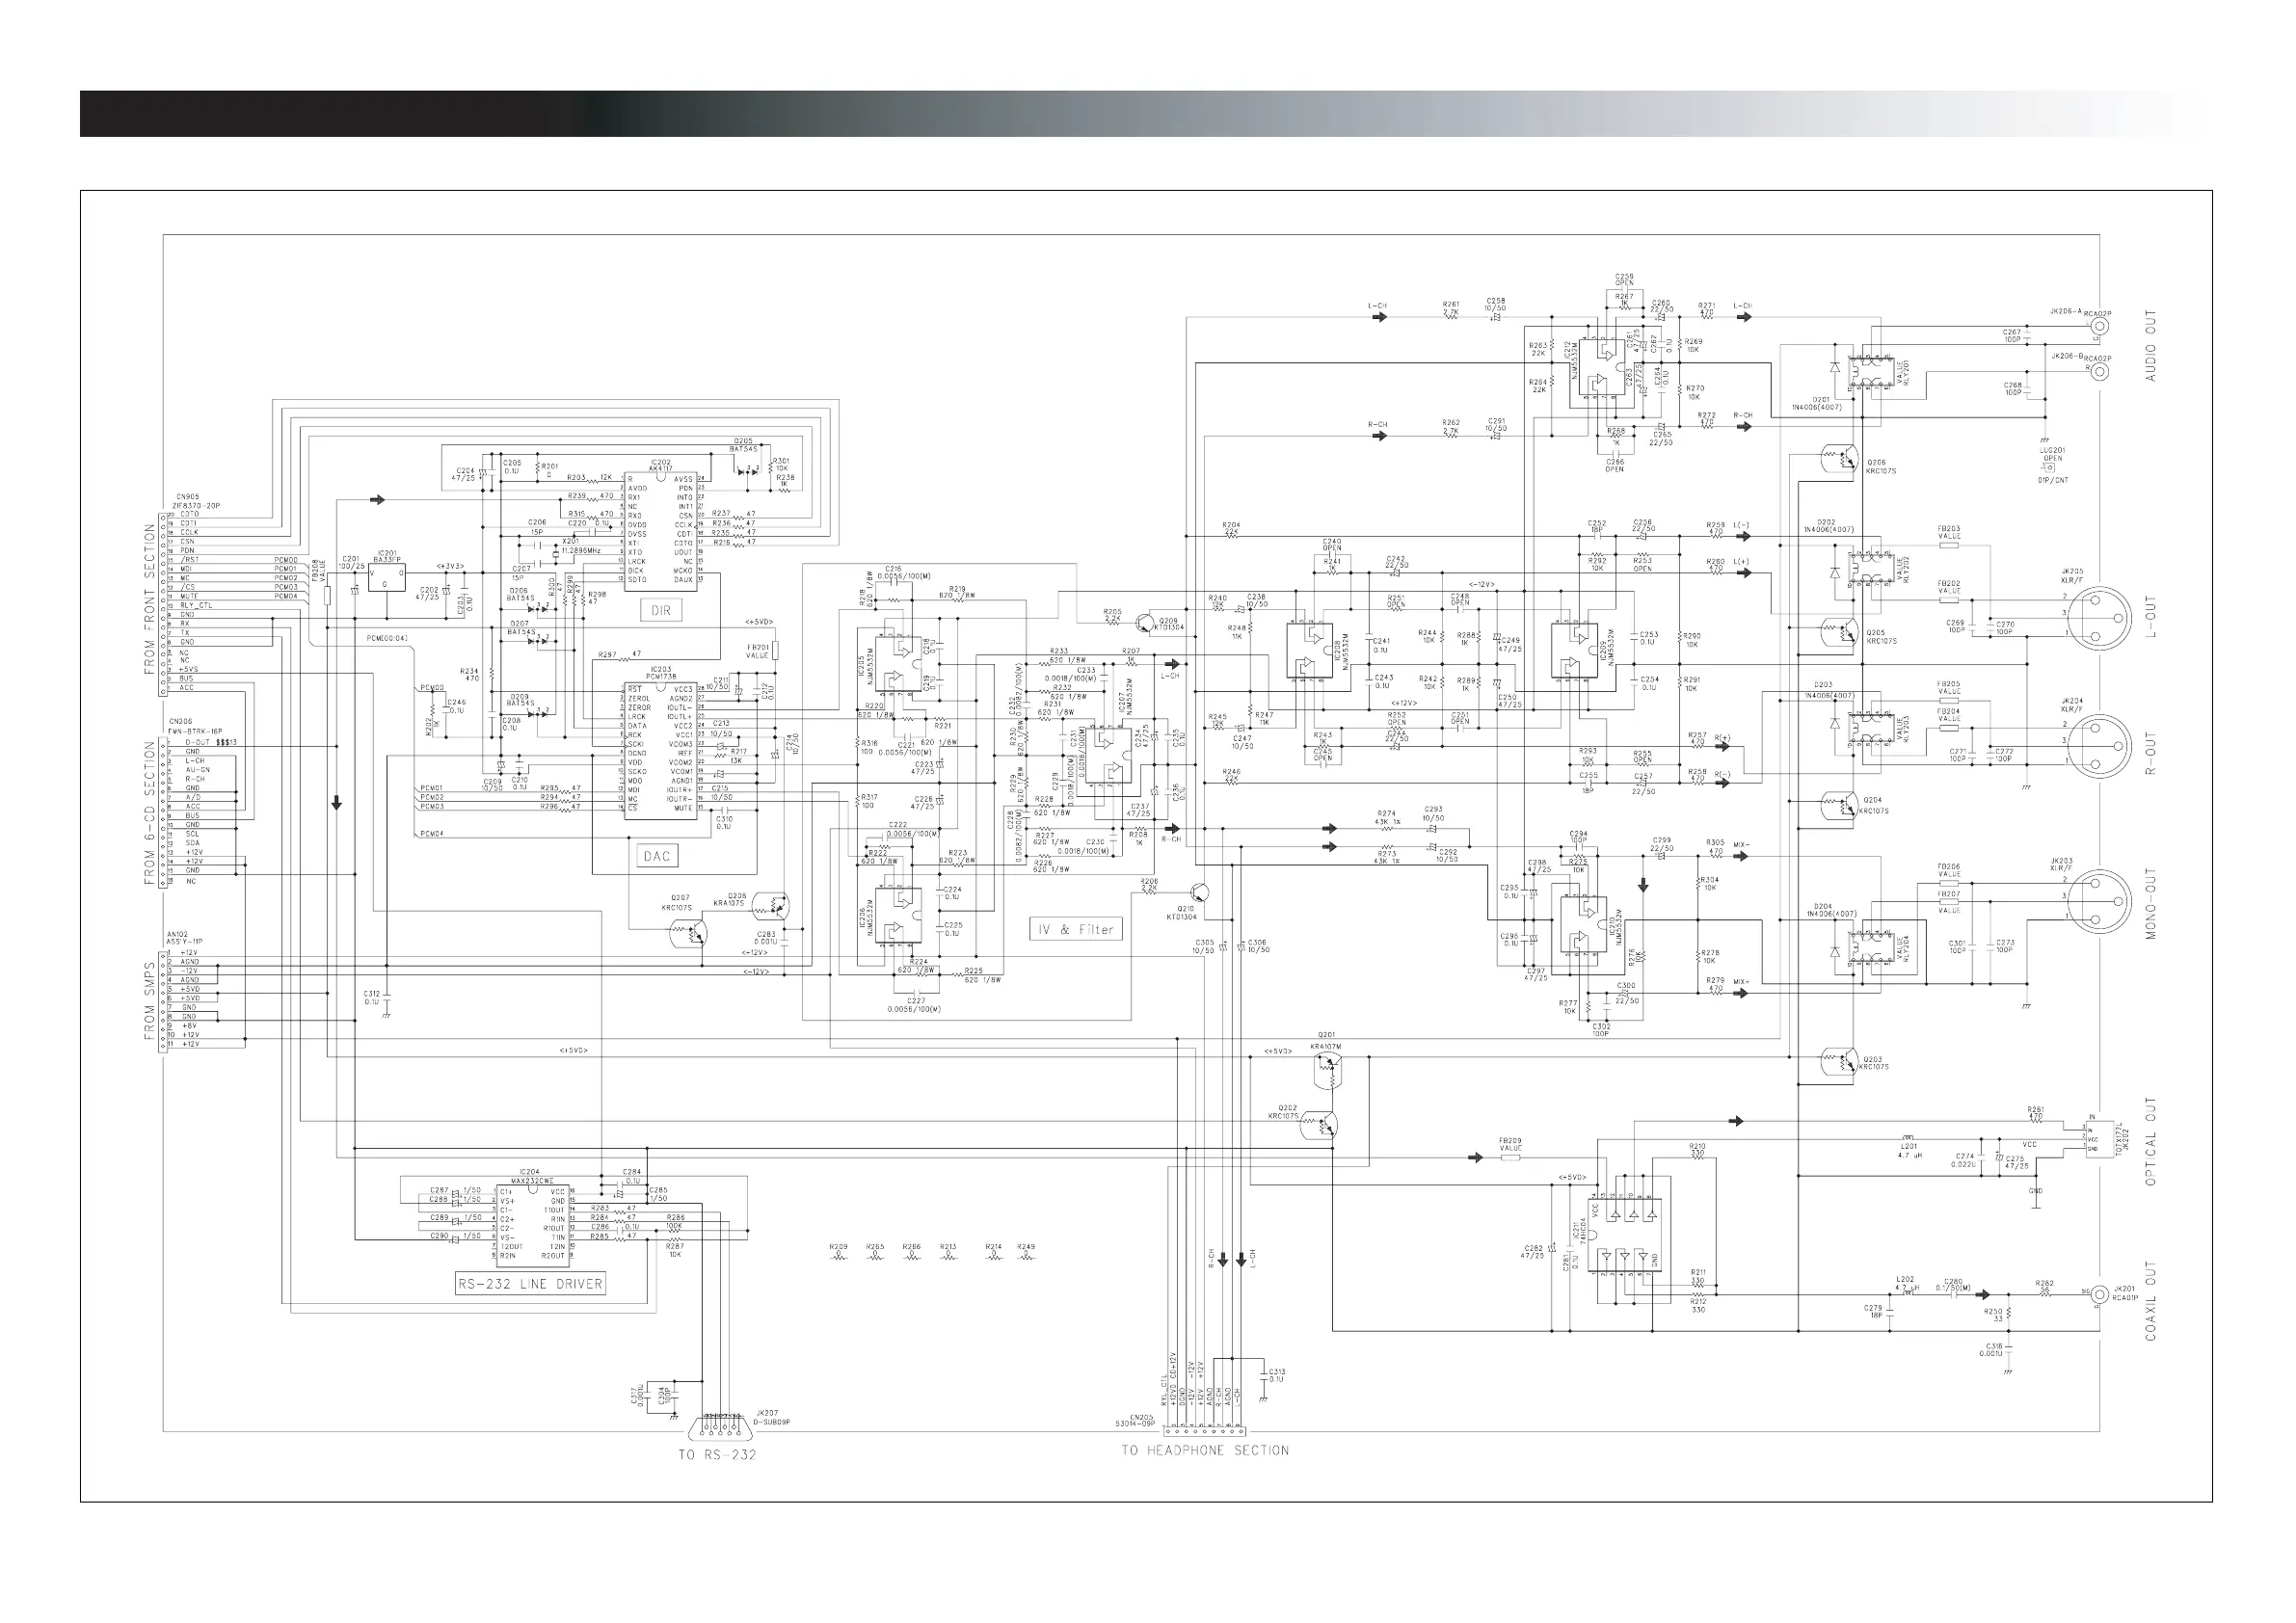Image resolution: width=2296 pixels, height=1623 pixels.
Task: Click the boxed DAC section label
Action: [x=656, y=856]
